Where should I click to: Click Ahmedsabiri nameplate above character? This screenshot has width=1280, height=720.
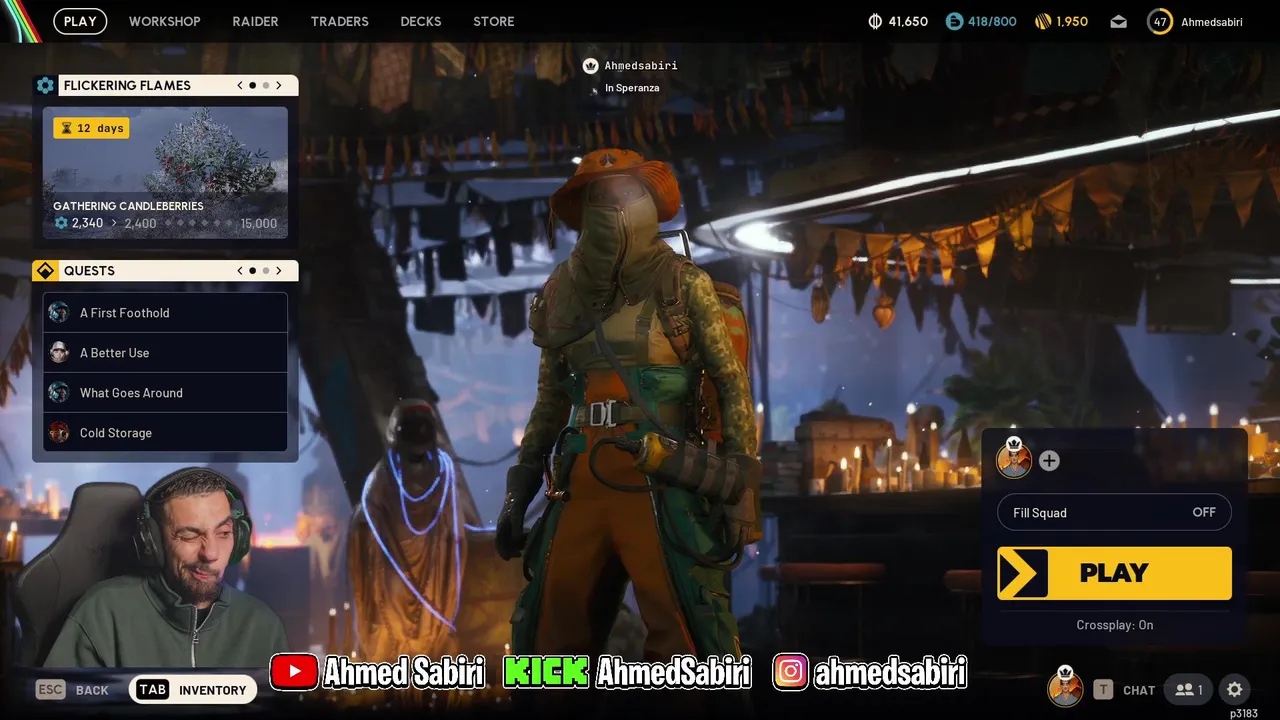[641, 66]
